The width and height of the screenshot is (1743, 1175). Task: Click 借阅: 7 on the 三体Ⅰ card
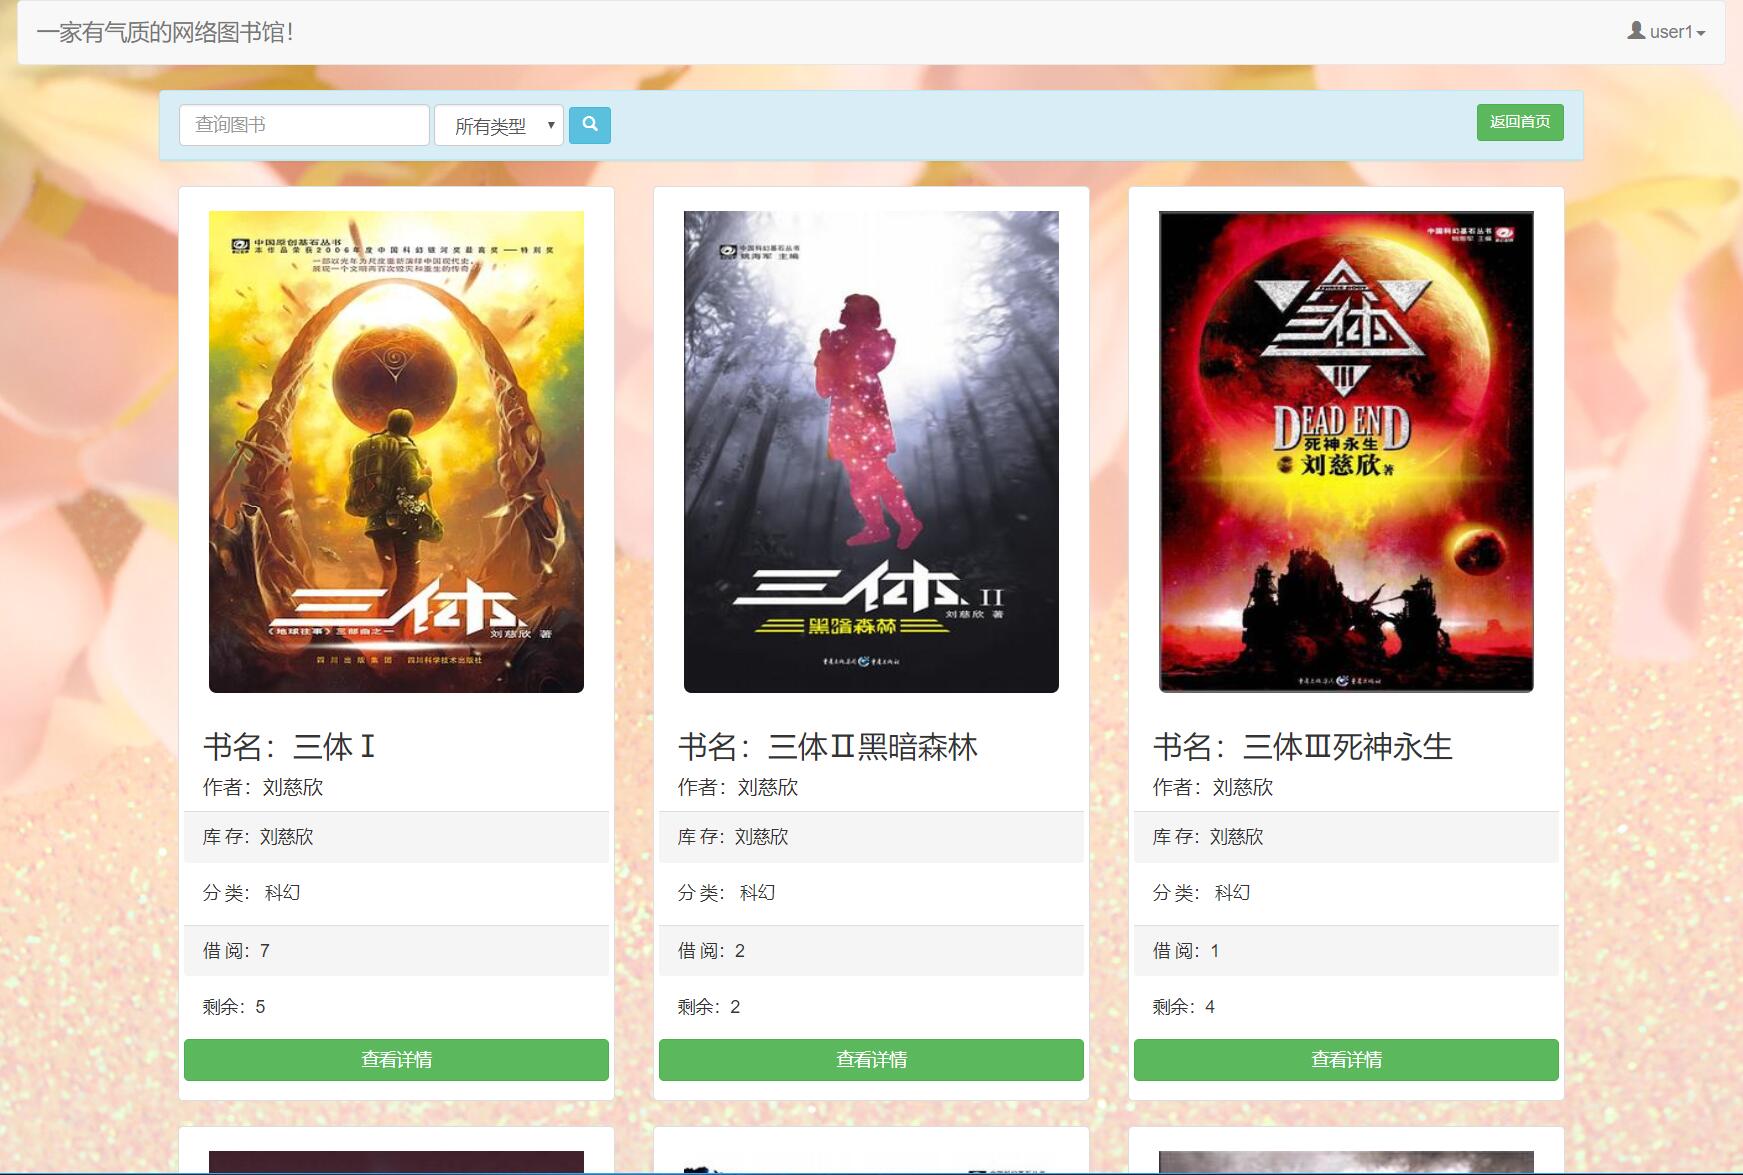236,951
